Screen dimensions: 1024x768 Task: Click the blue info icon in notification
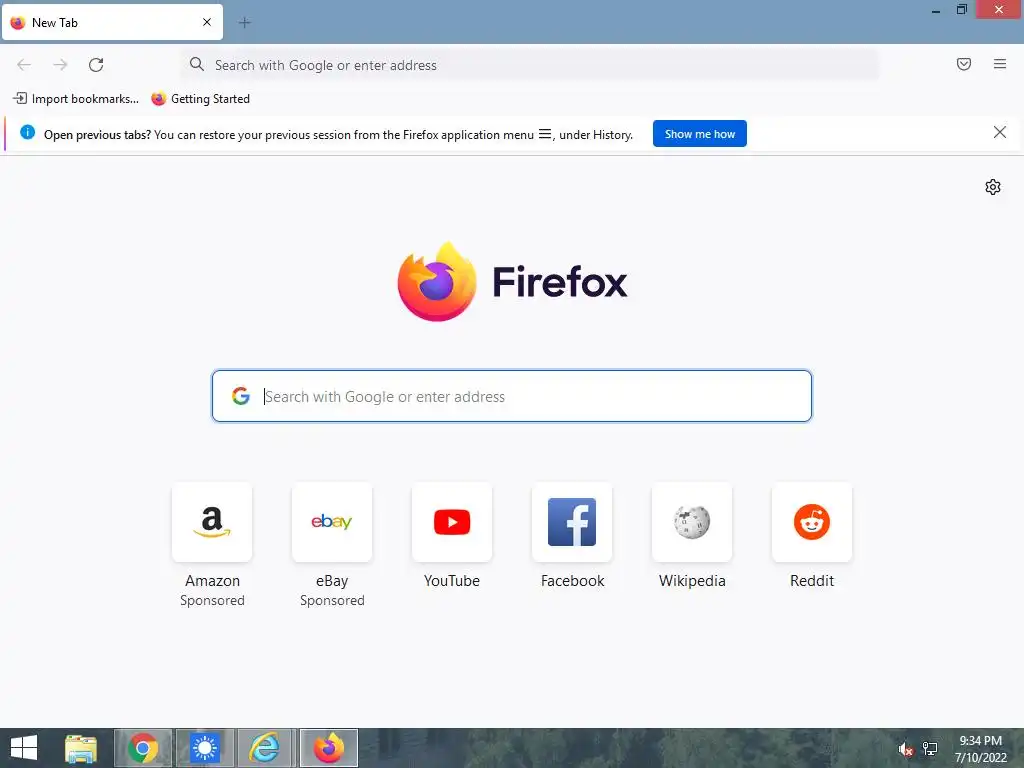click(x=27, y=133)
